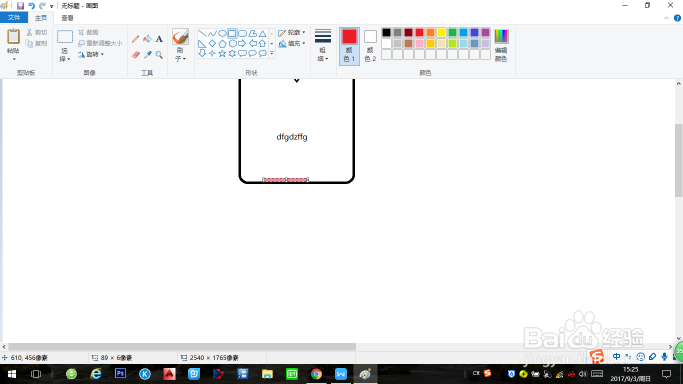The image size is (683, 384).
Task: Click the Undo arrow in title bar
Action: click(x=31, y=6)
